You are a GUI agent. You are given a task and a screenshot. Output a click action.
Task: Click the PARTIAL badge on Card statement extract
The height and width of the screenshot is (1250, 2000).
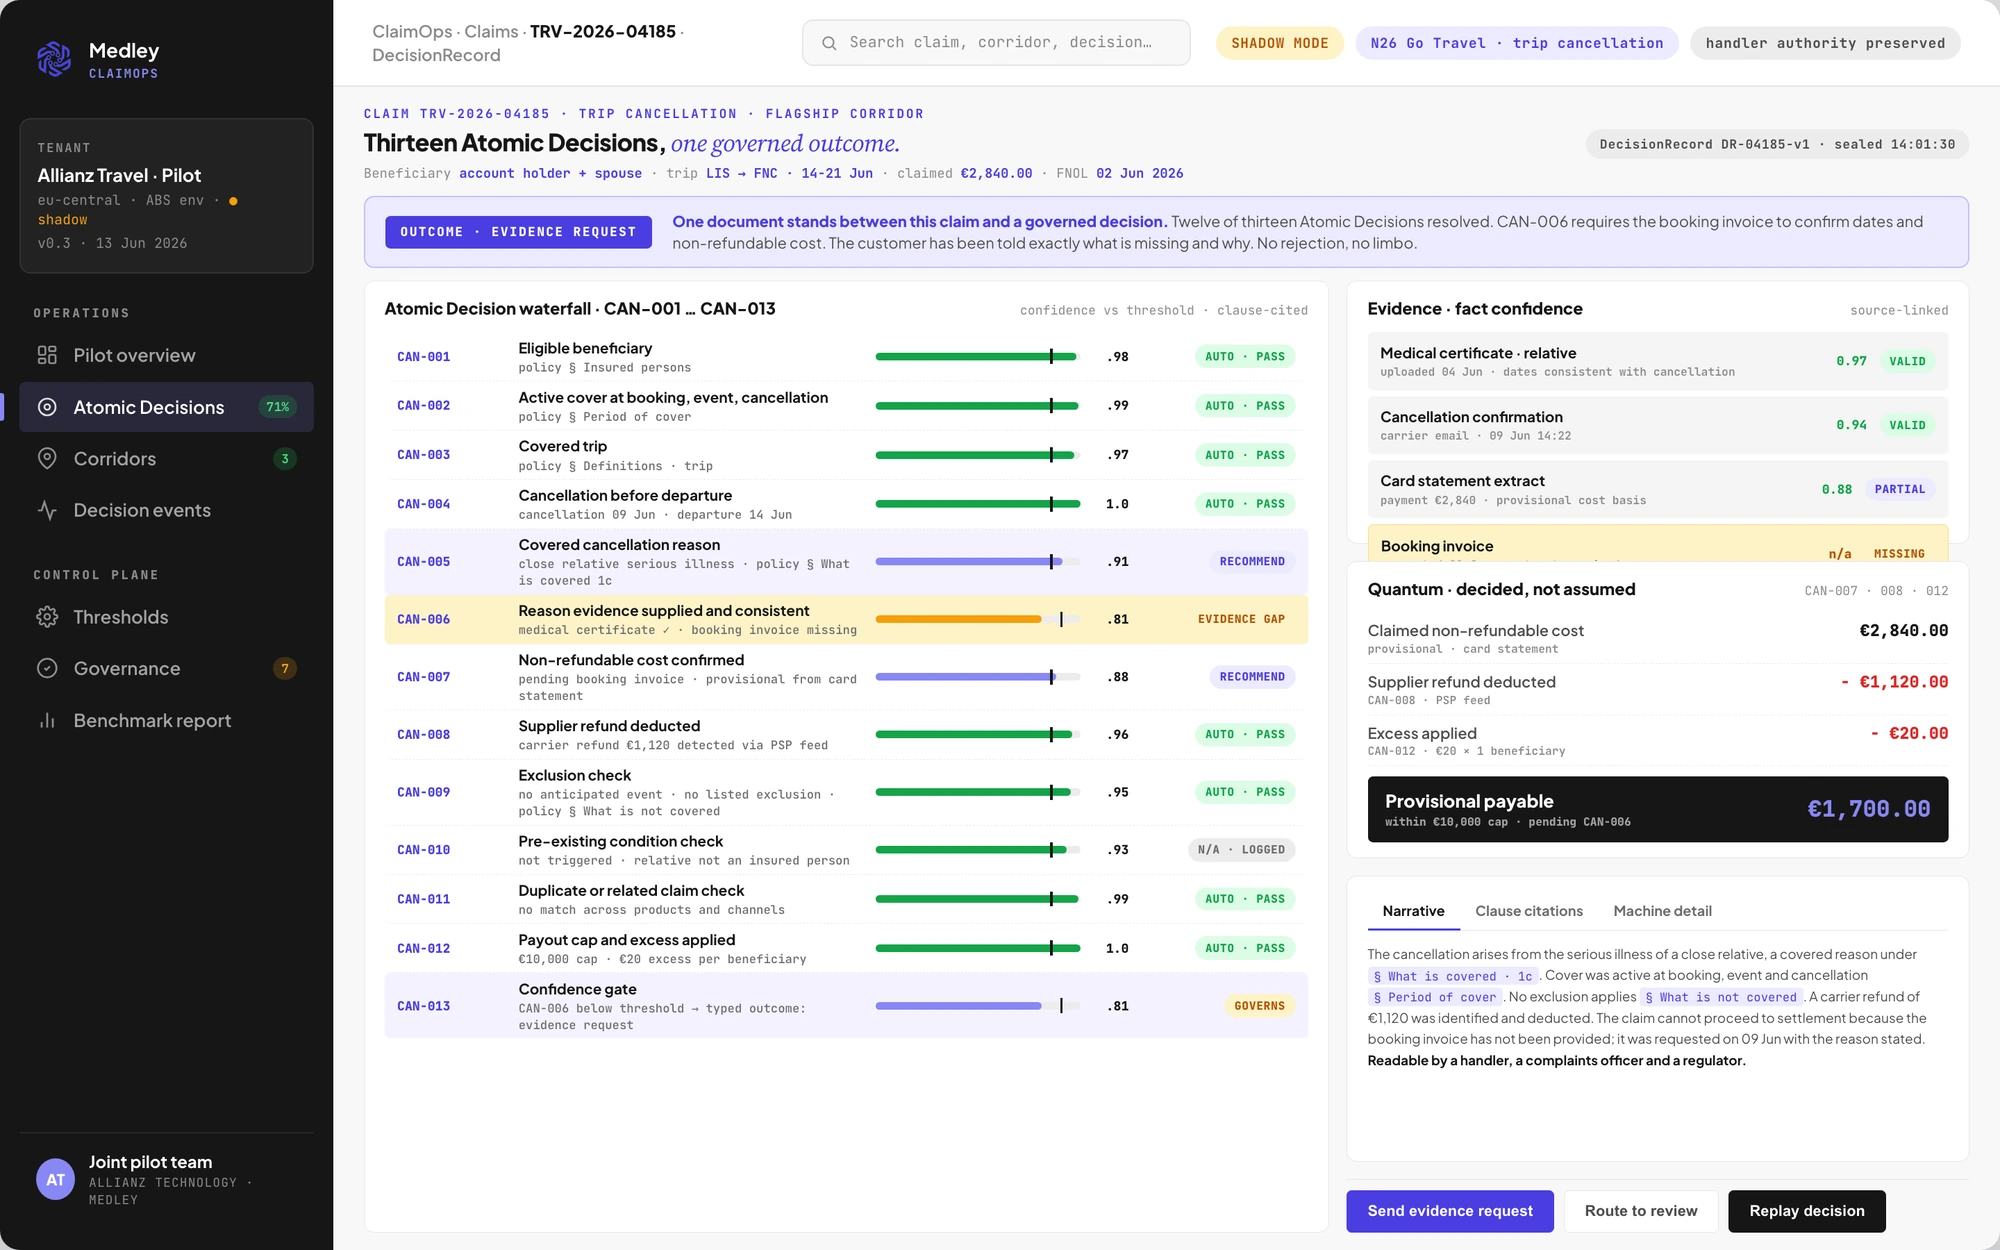(x=1899, y=489)
